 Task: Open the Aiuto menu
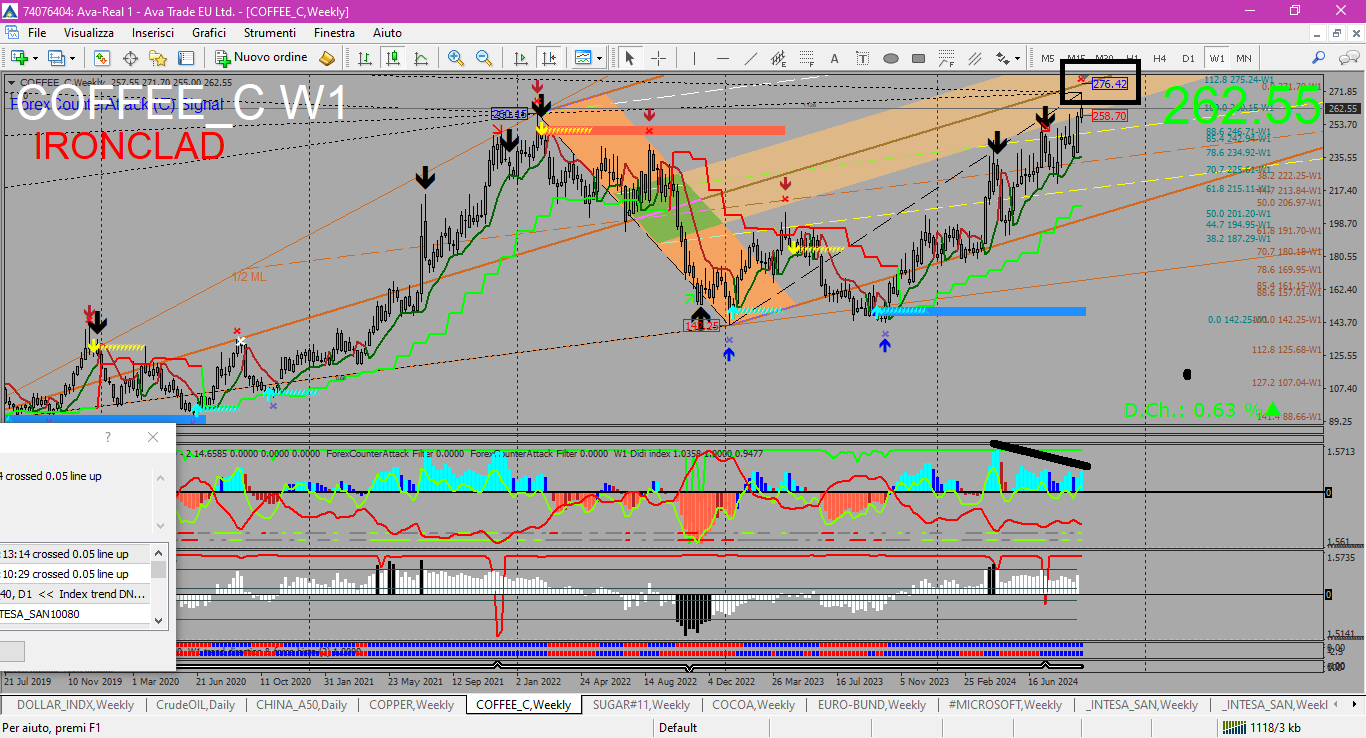point(387,33)
